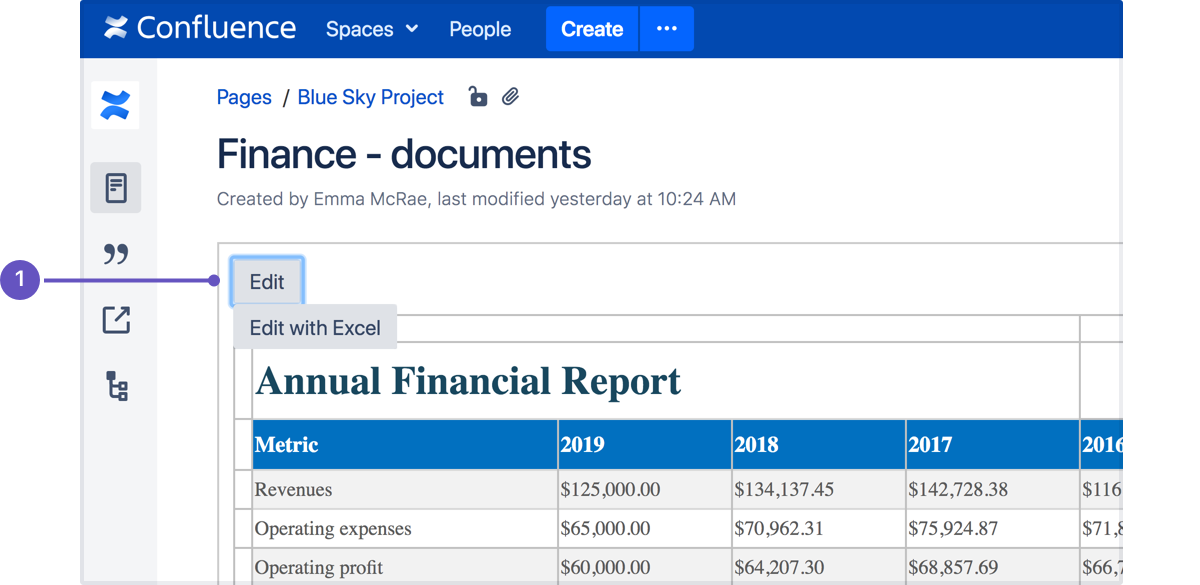The height and width of the screenshot is (585, 1200).
Task: Click the Revenues row label
Action: click(x=405, y=489)
